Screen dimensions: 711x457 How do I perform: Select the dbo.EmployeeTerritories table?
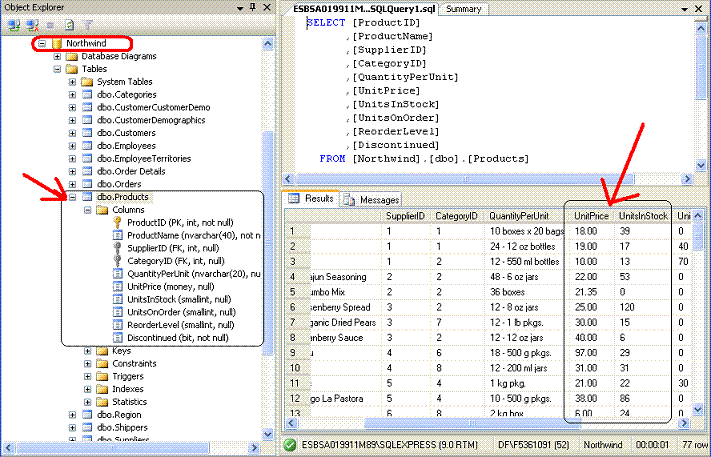pyautogui.click(x=144, y=159)
